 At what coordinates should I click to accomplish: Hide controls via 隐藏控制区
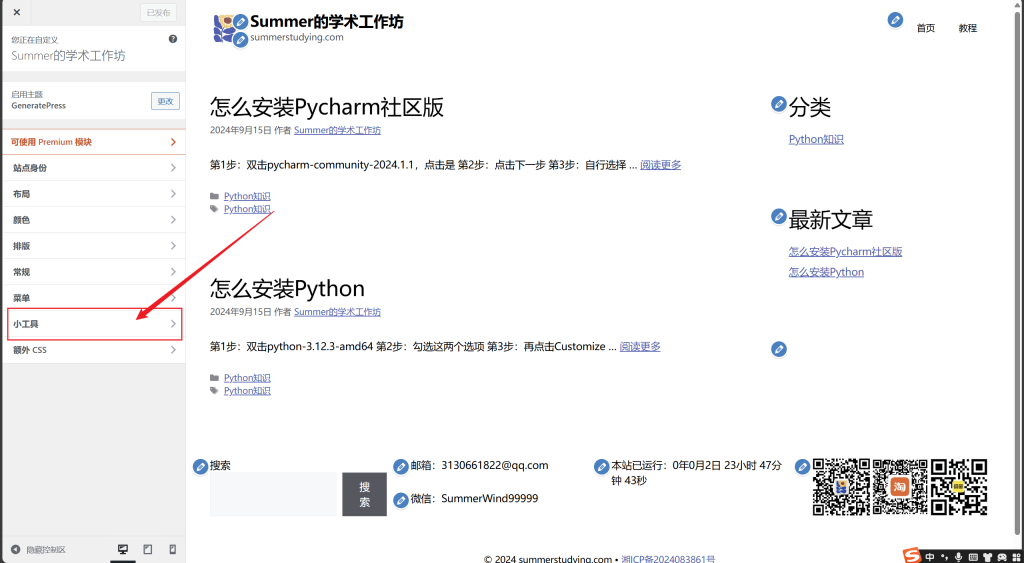tap(39, 550)
